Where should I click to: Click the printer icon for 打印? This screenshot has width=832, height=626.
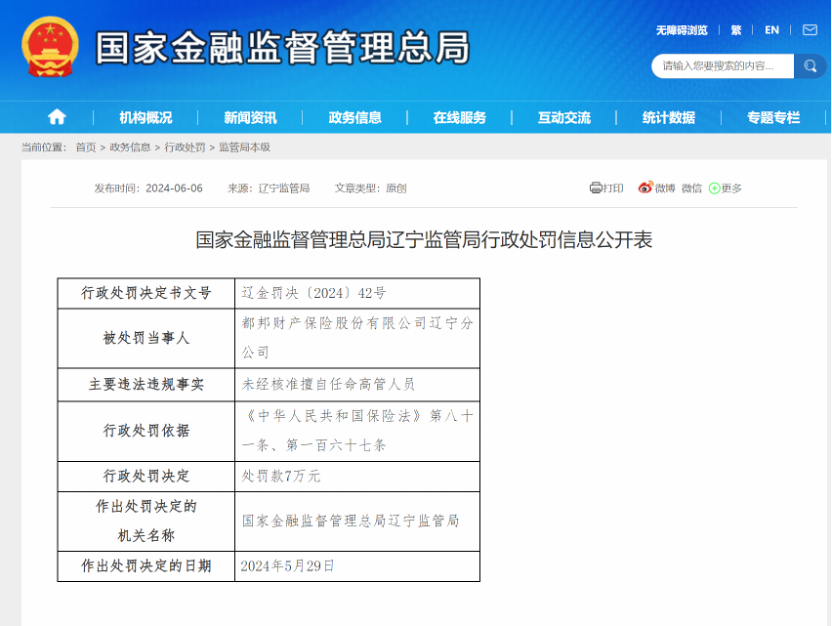595,188
